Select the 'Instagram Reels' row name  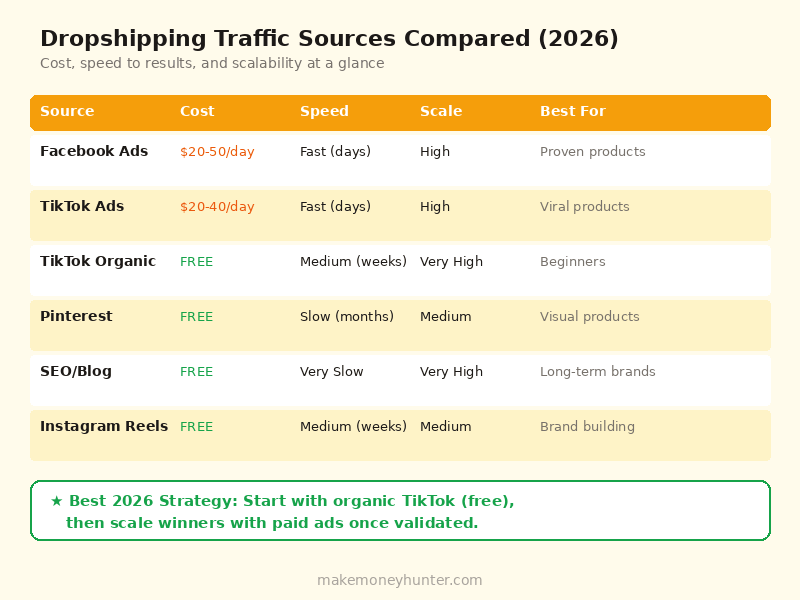click(x=104, y=427)
